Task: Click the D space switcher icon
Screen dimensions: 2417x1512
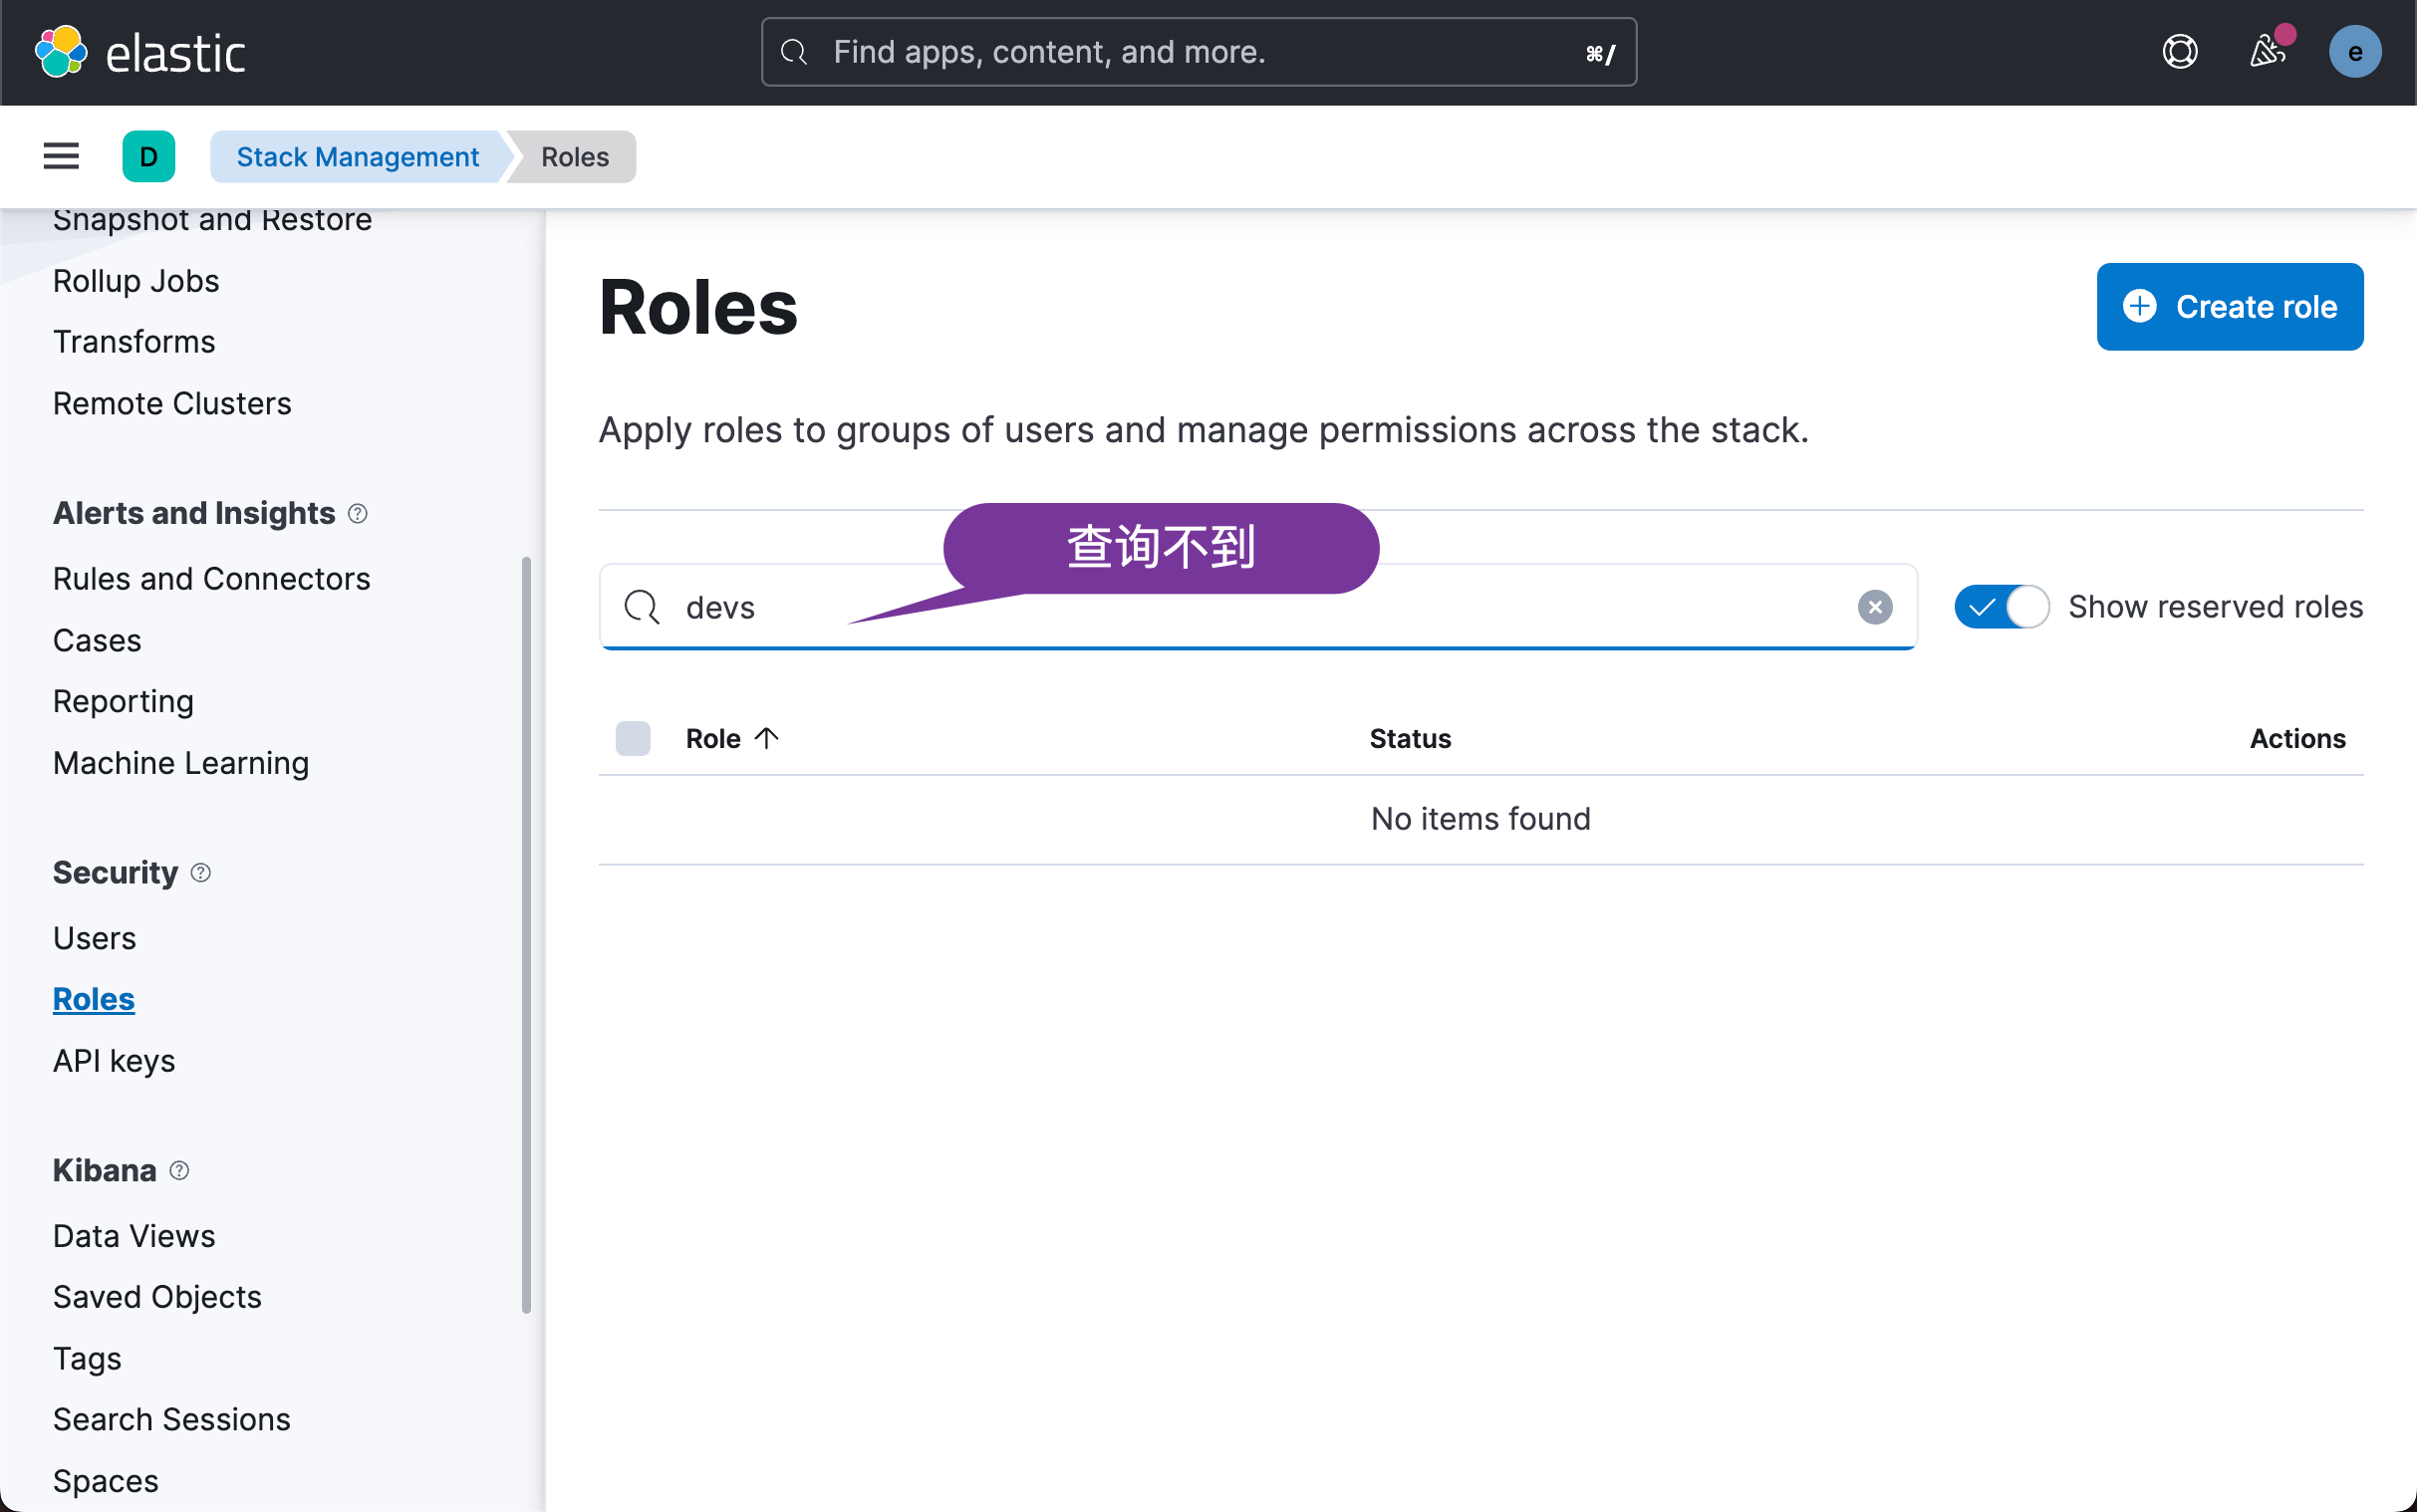Action: (x=148, y=156)
